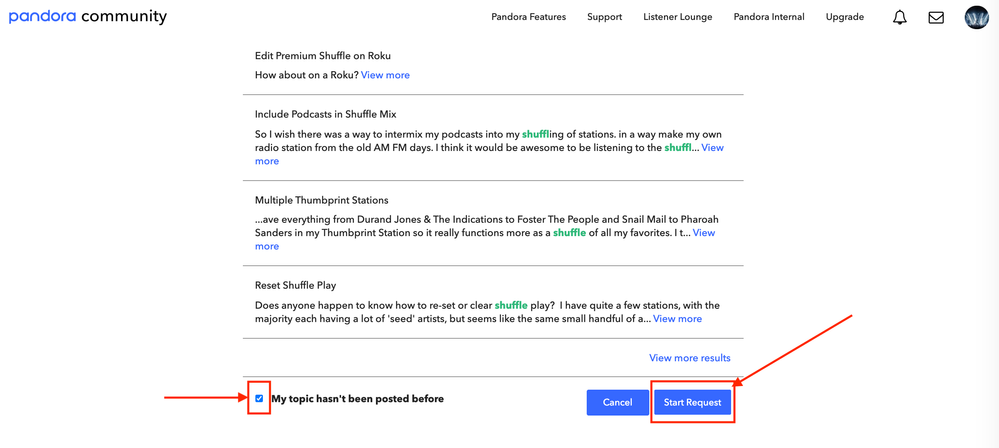
Task: Open the Support menu
Action: 604,17
